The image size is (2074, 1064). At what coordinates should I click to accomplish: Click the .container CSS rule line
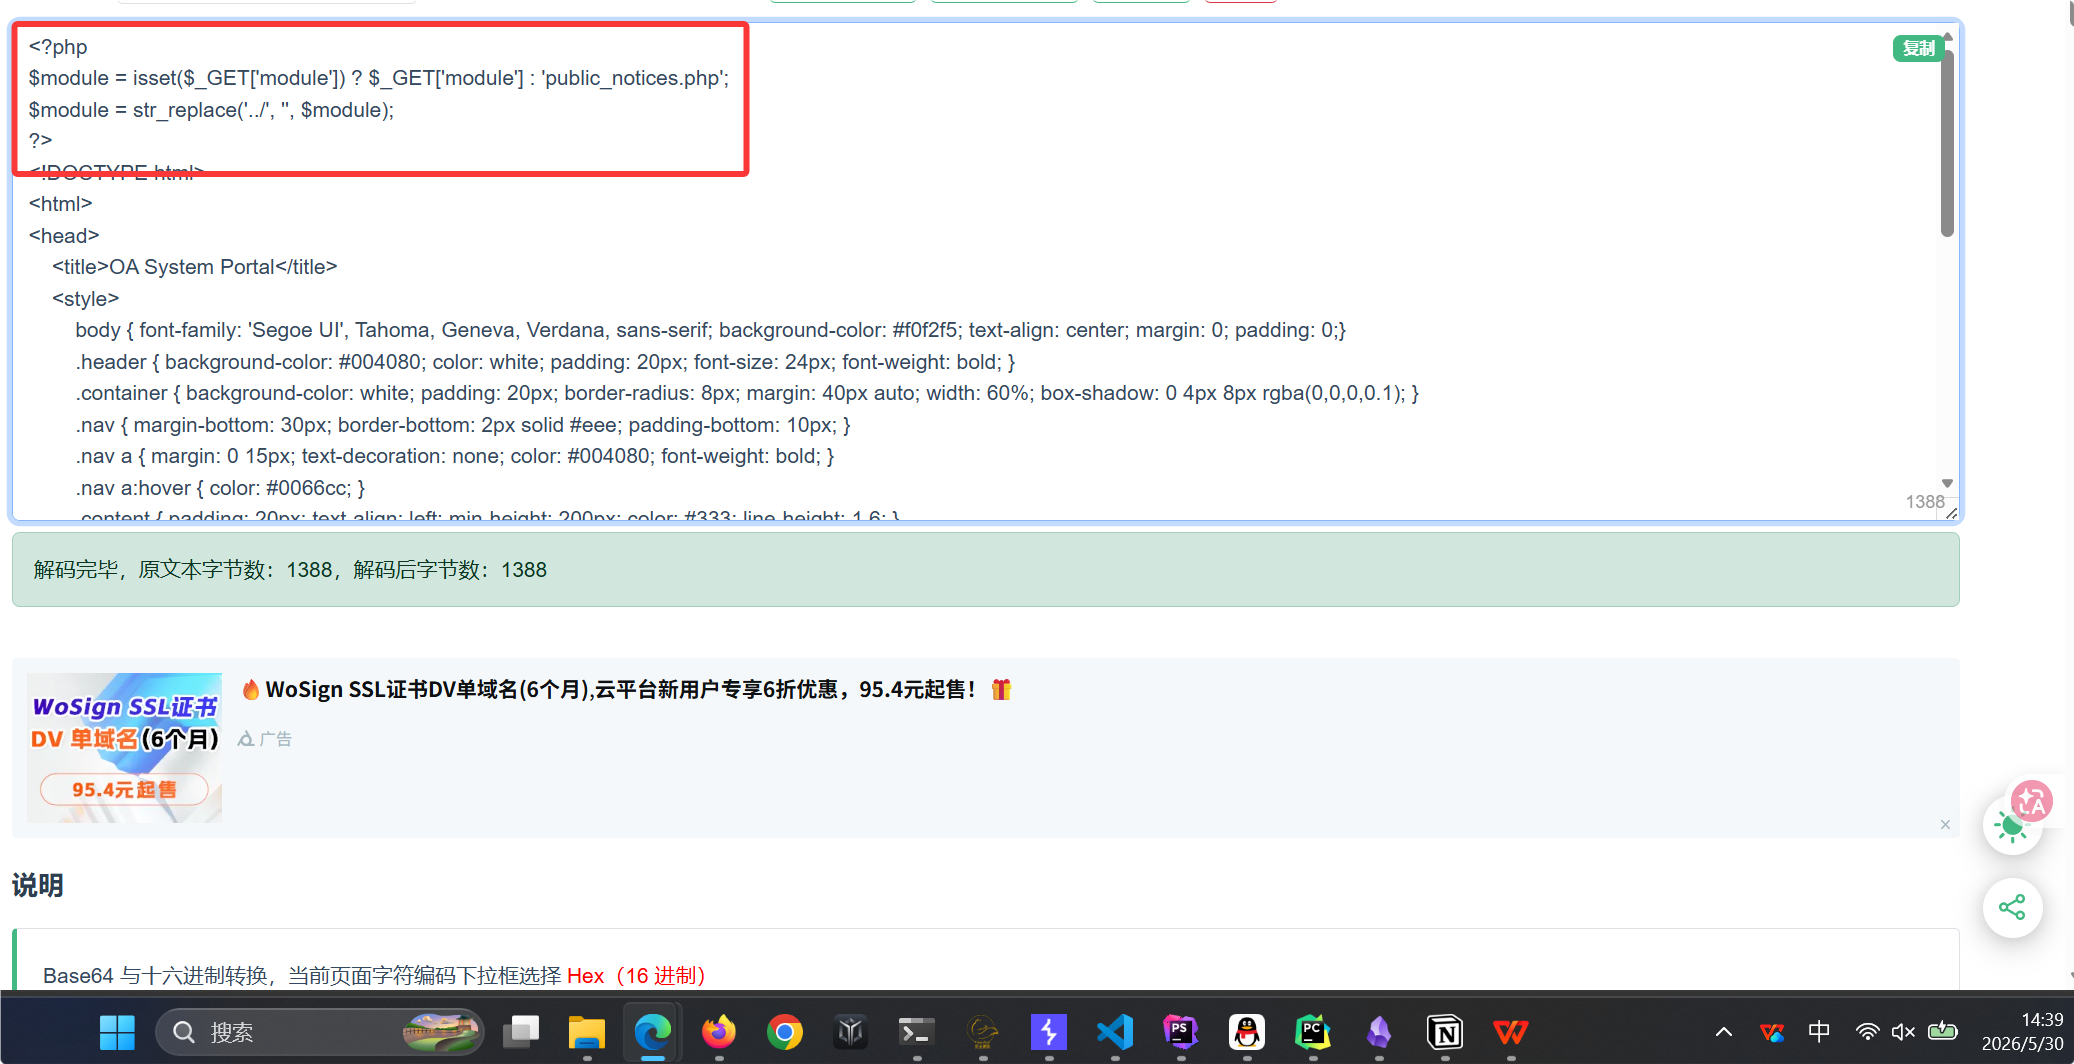click(x=747, y=393)
